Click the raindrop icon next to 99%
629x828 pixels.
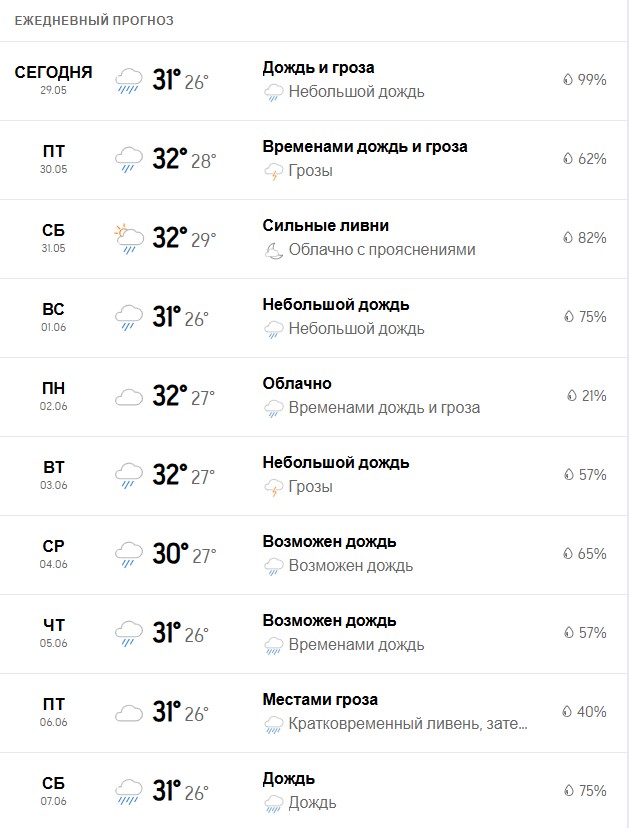tap(568, 80)
